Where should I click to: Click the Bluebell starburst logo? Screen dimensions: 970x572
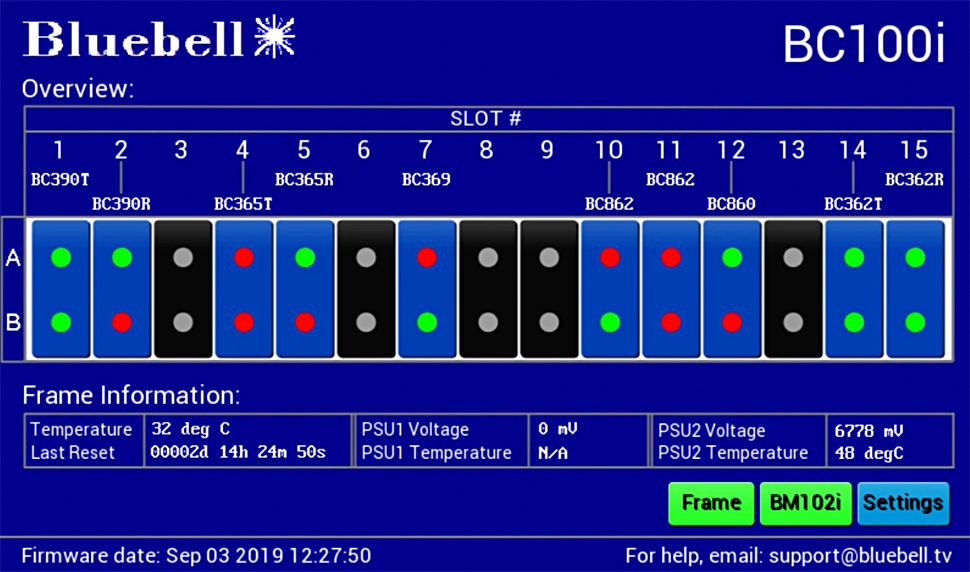coord(275,37)
